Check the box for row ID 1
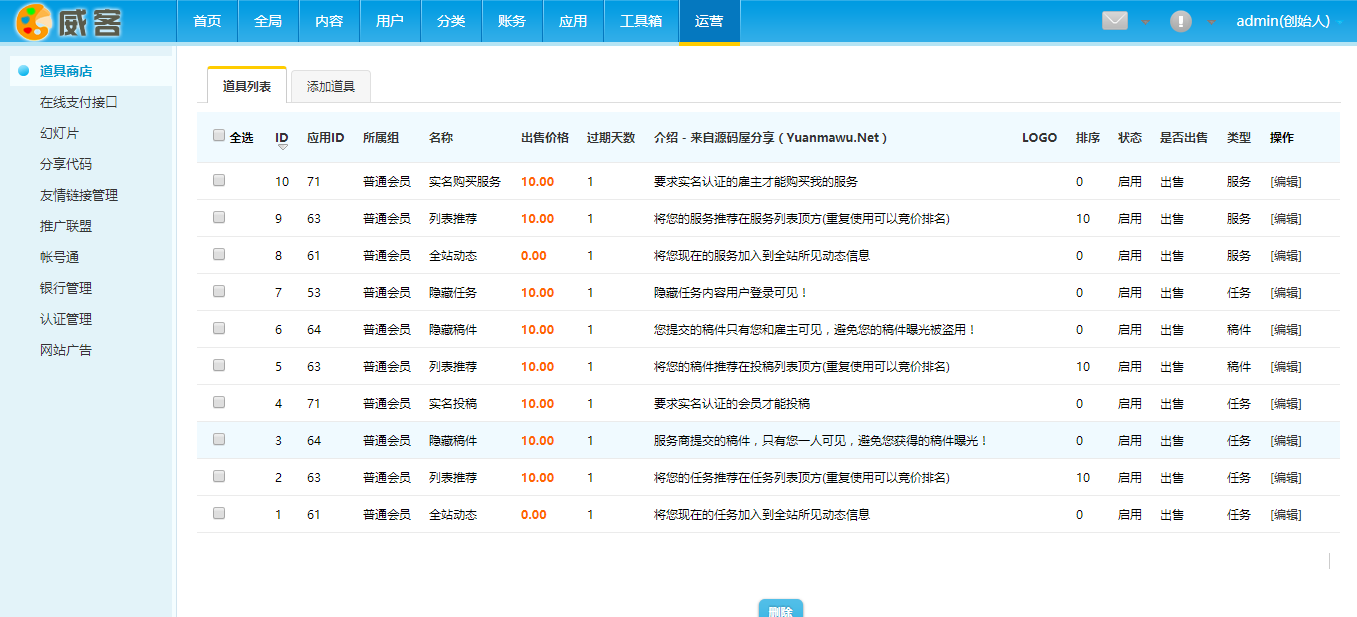 [x=219, y=513]
